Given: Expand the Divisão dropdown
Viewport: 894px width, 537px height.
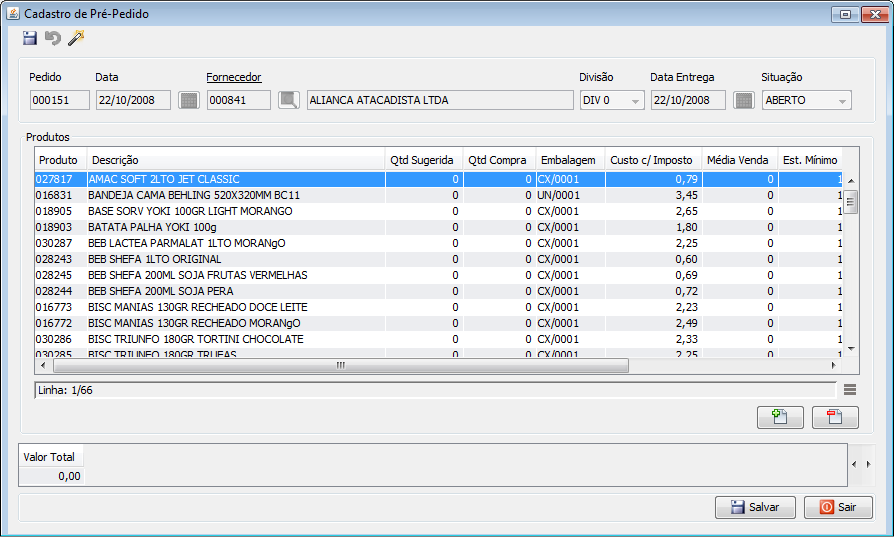Looking at the screenshot, I should point(635,101).
